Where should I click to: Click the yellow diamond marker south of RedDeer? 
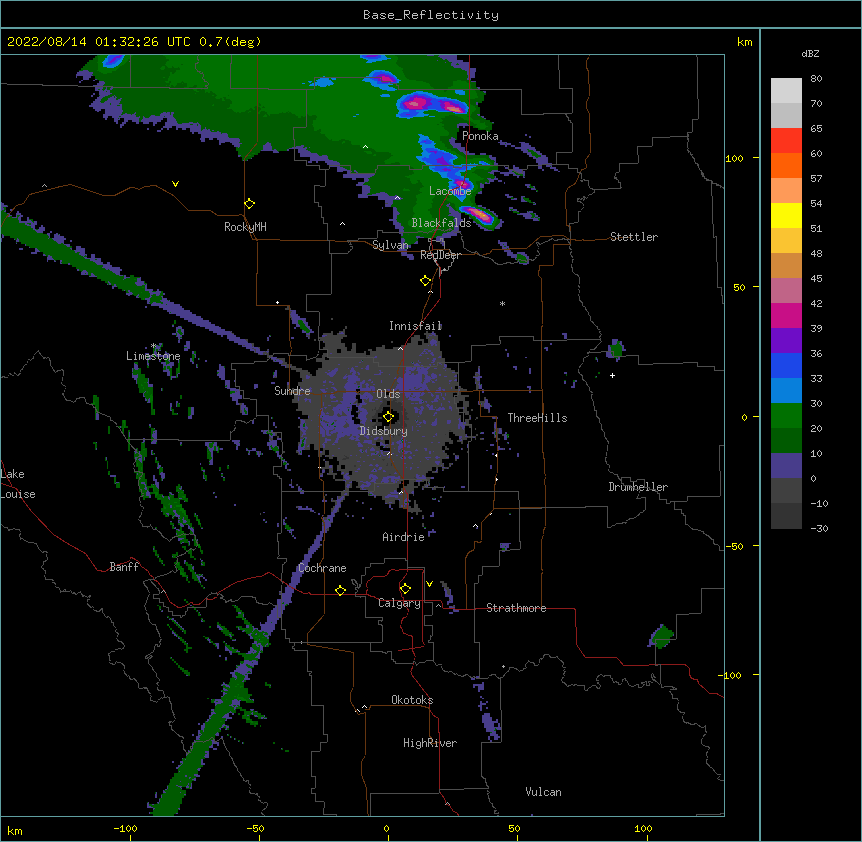click(x=426, y=281)
